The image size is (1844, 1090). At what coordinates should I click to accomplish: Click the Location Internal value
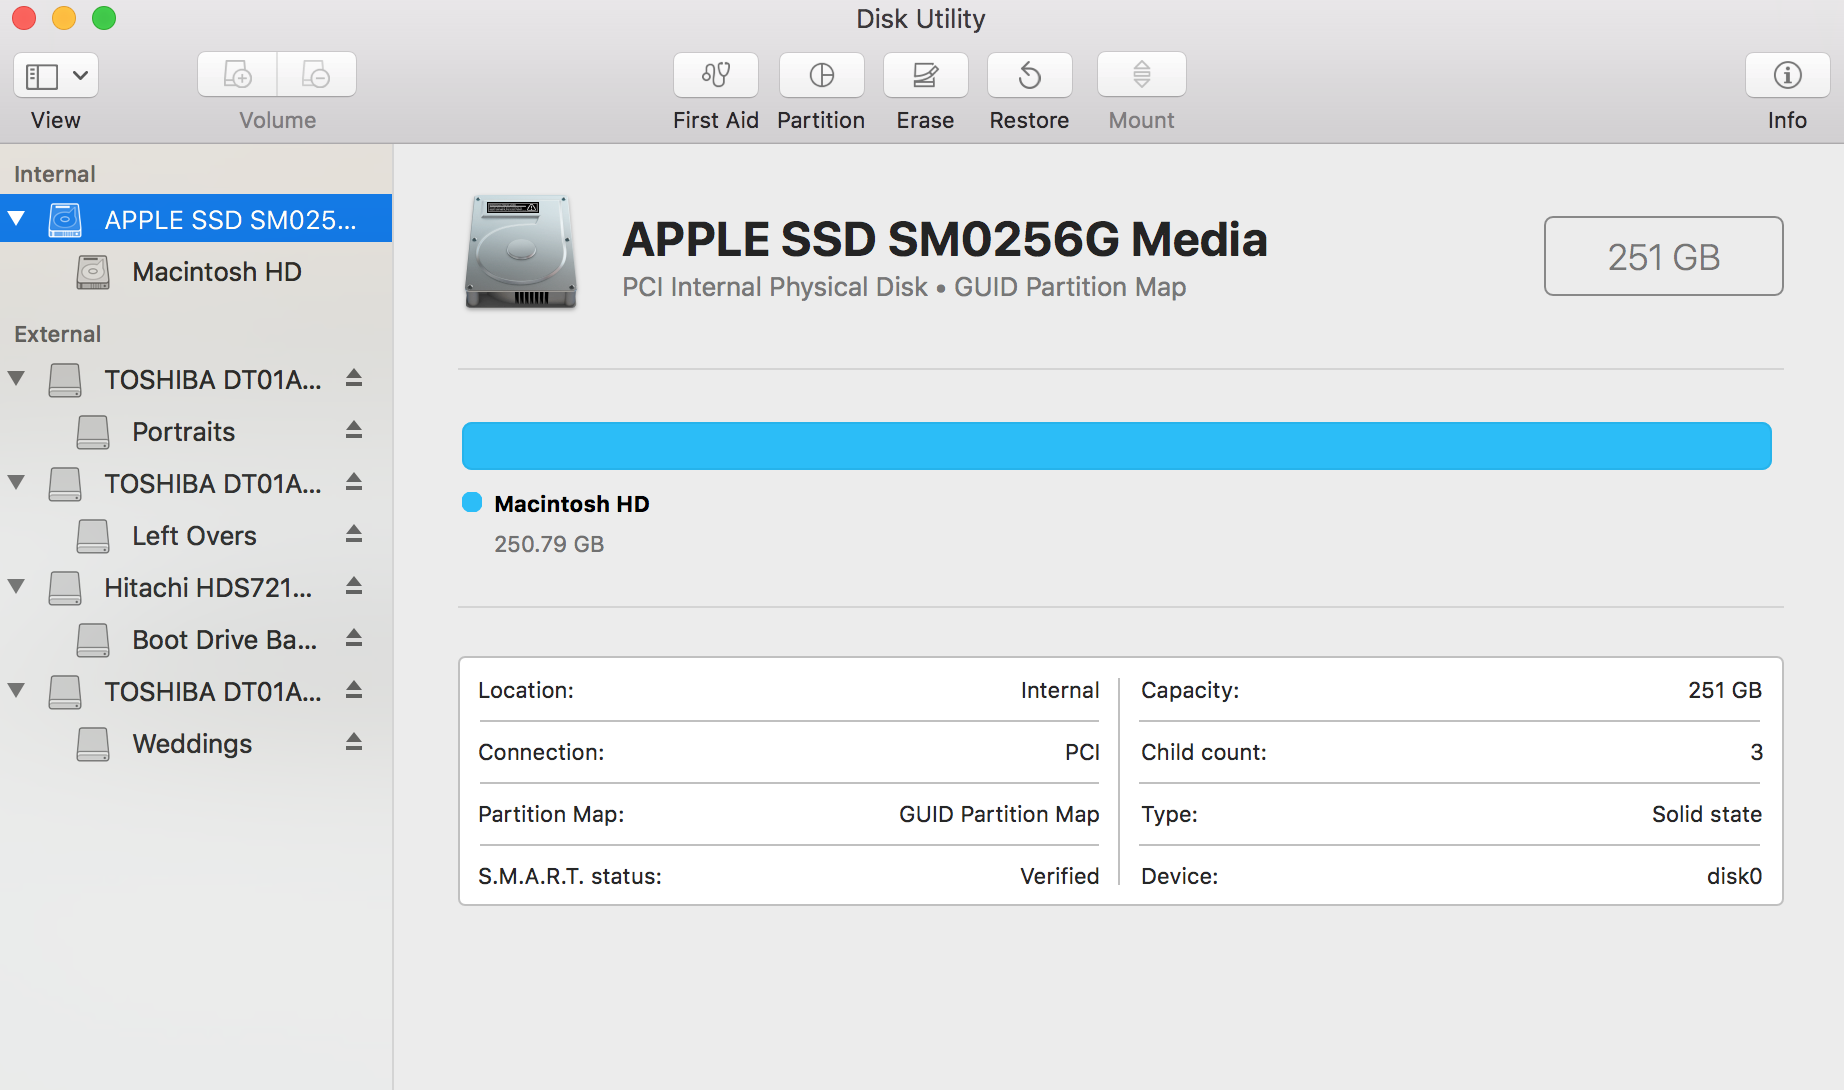tap(1060, 690)
